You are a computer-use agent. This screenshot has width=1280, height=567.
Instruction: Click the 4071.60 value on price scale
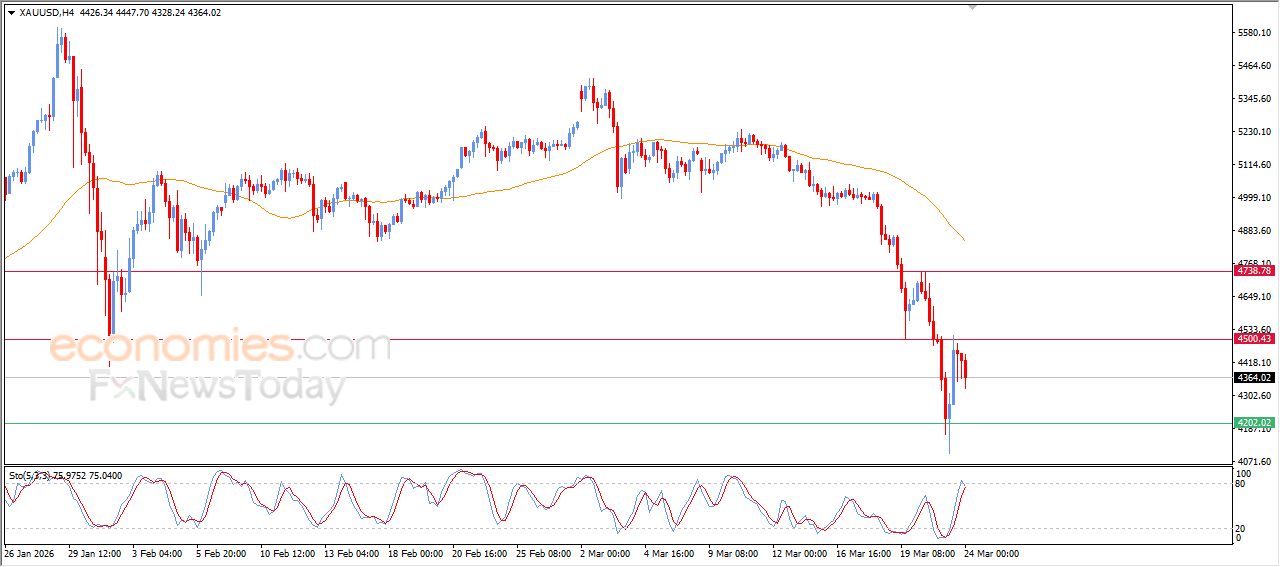pyautogui.click(x=1252, y=461)
